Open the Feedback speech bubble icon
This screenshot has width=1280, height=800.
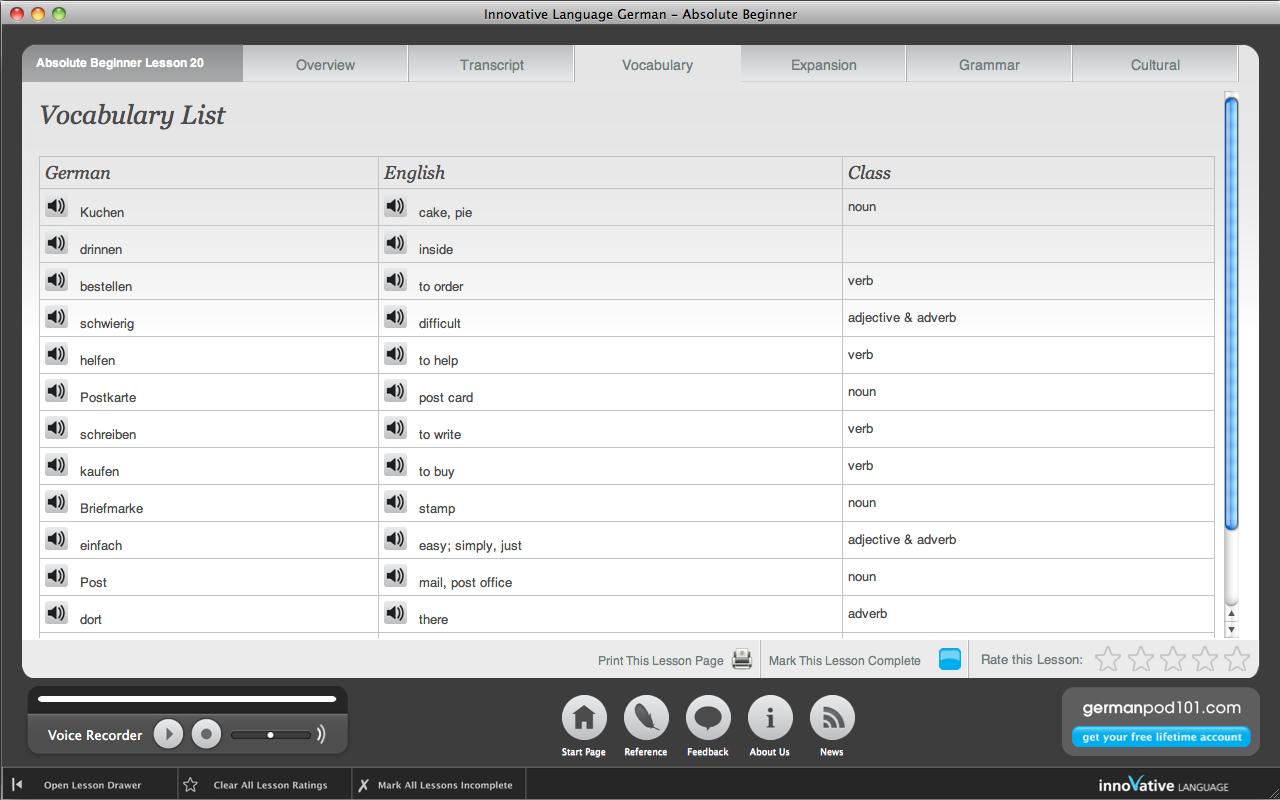click(708, 718)
